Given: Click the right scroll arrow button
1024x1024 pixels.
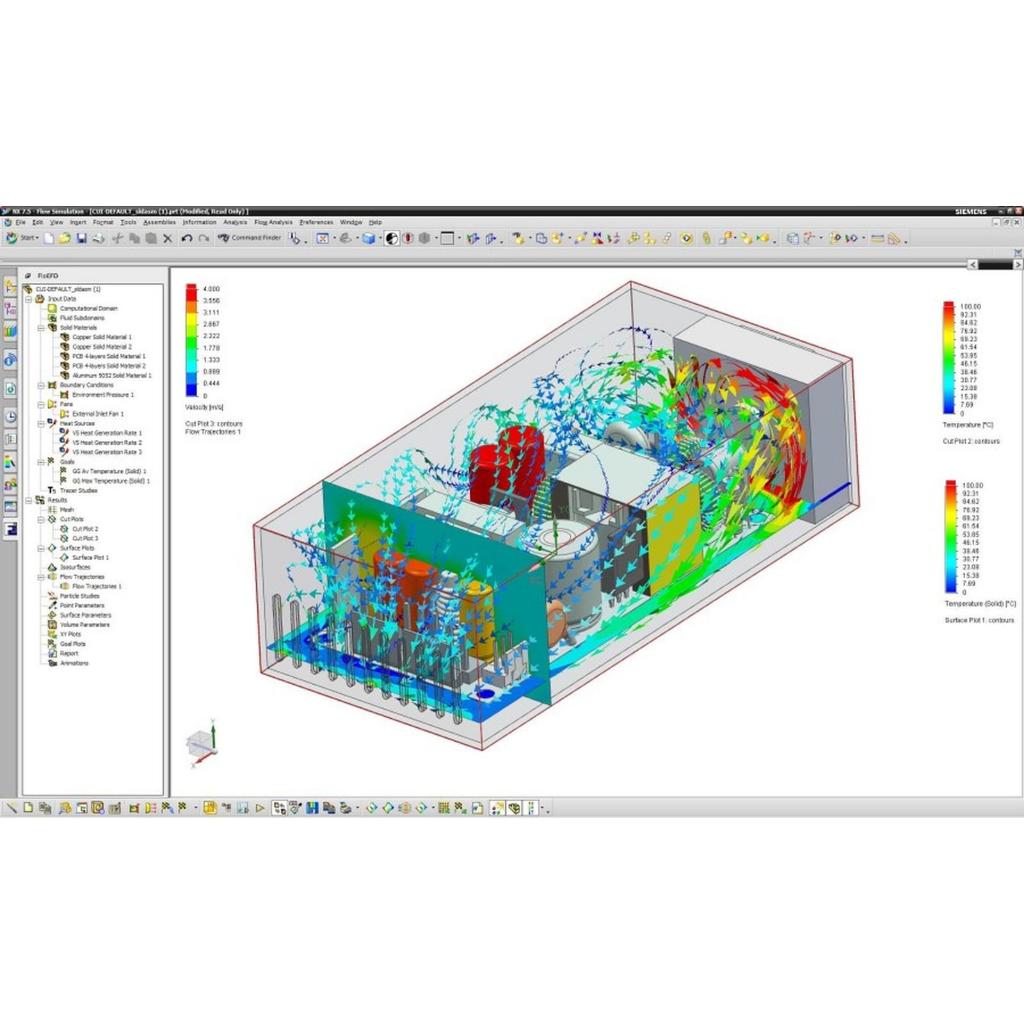Looking at the screenshot, I should [1017, 264].
